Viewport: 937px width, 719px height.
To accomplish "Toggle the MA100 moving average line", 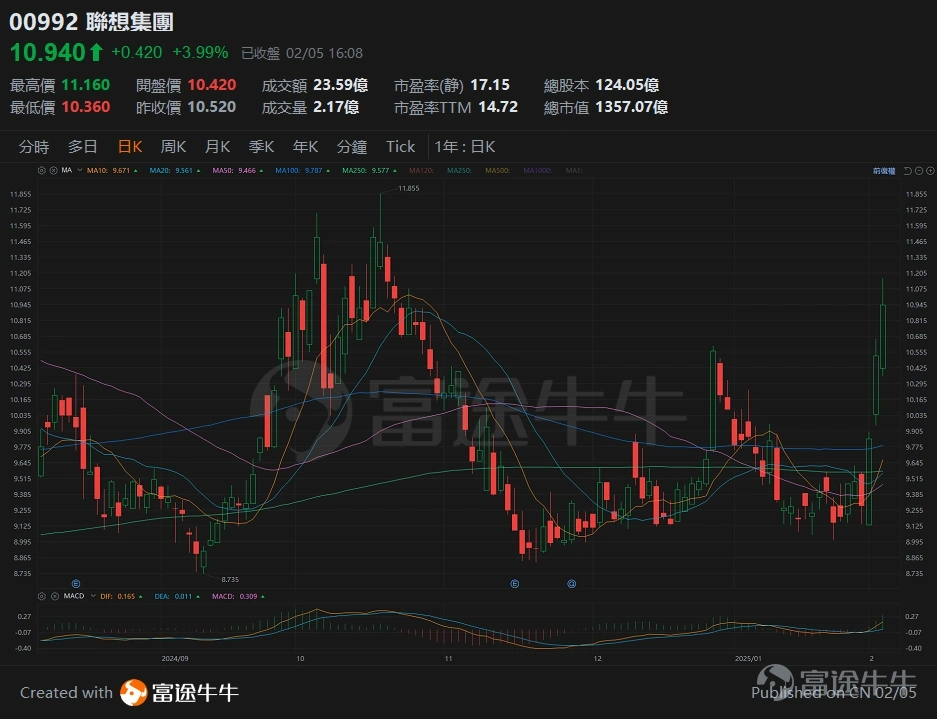I will tap(302, 170).
